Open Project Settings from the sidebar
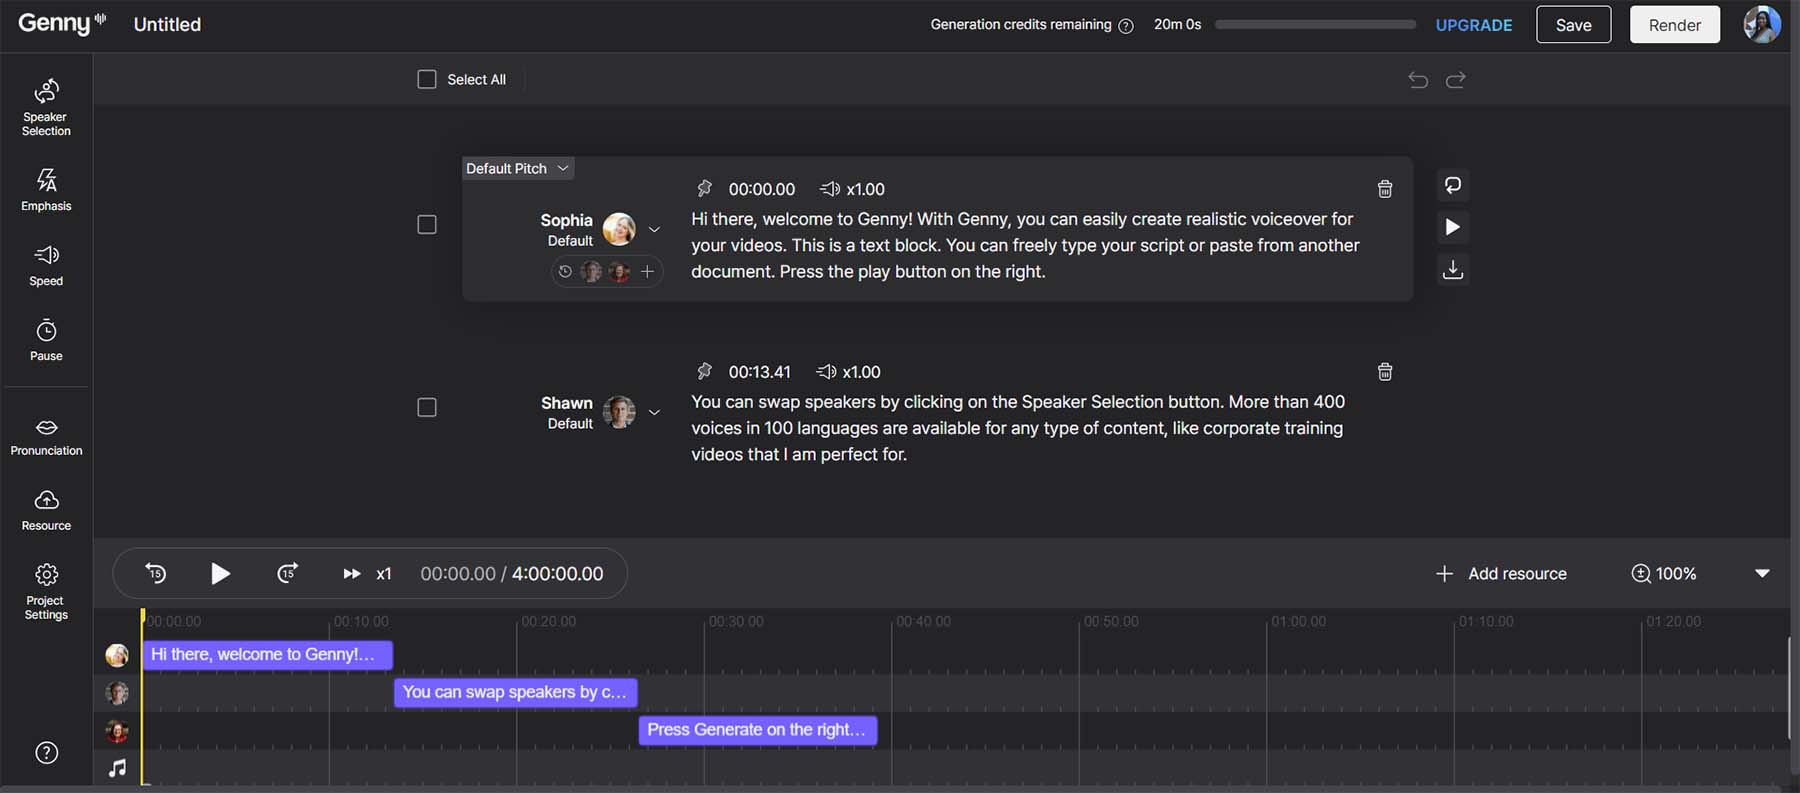The width and height of the screenshot is (1800, 793). (46, 592)
